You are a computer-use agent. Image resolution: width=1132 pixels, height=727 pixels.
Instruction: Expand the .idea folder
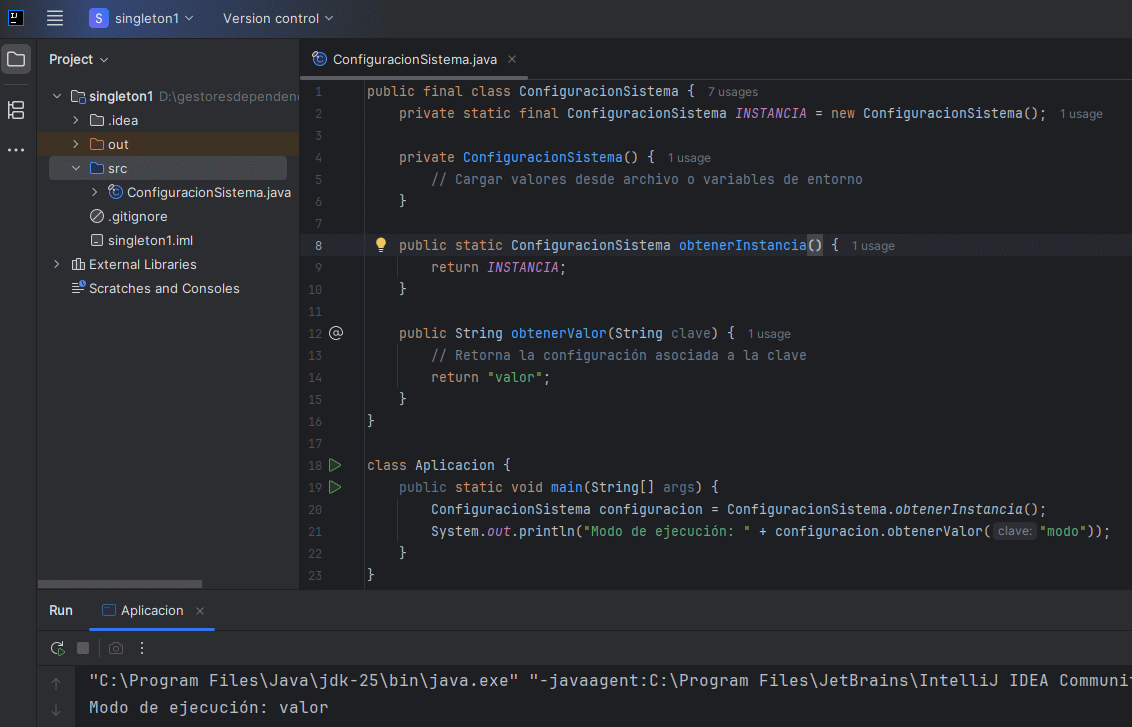75,120
